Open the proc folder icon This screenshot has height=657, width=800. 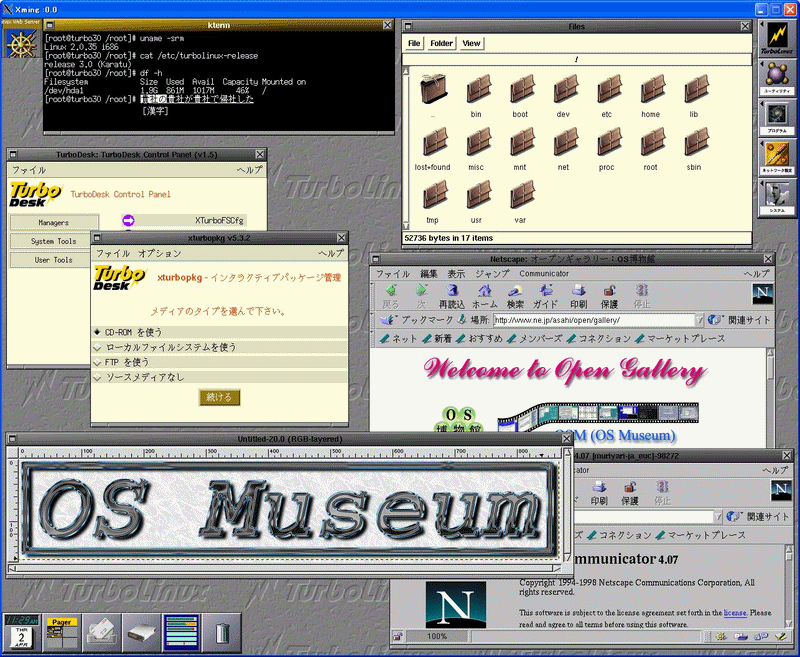[x=609, y=142]
